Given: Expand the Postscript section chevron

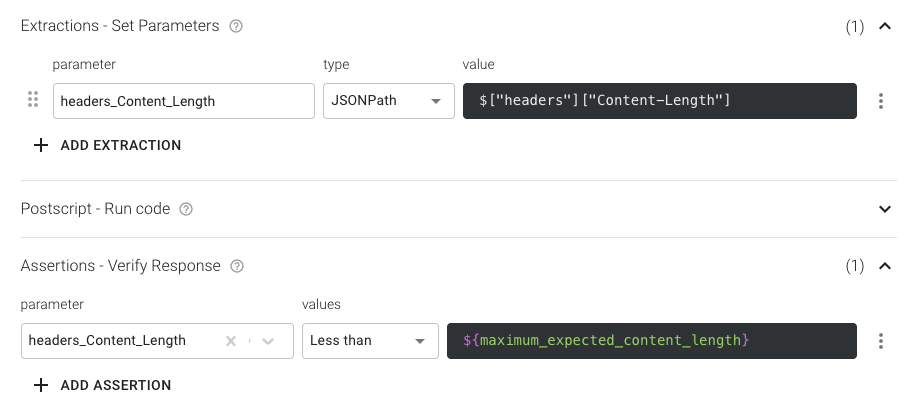Looking at the screenshot, I should point(884,209).
